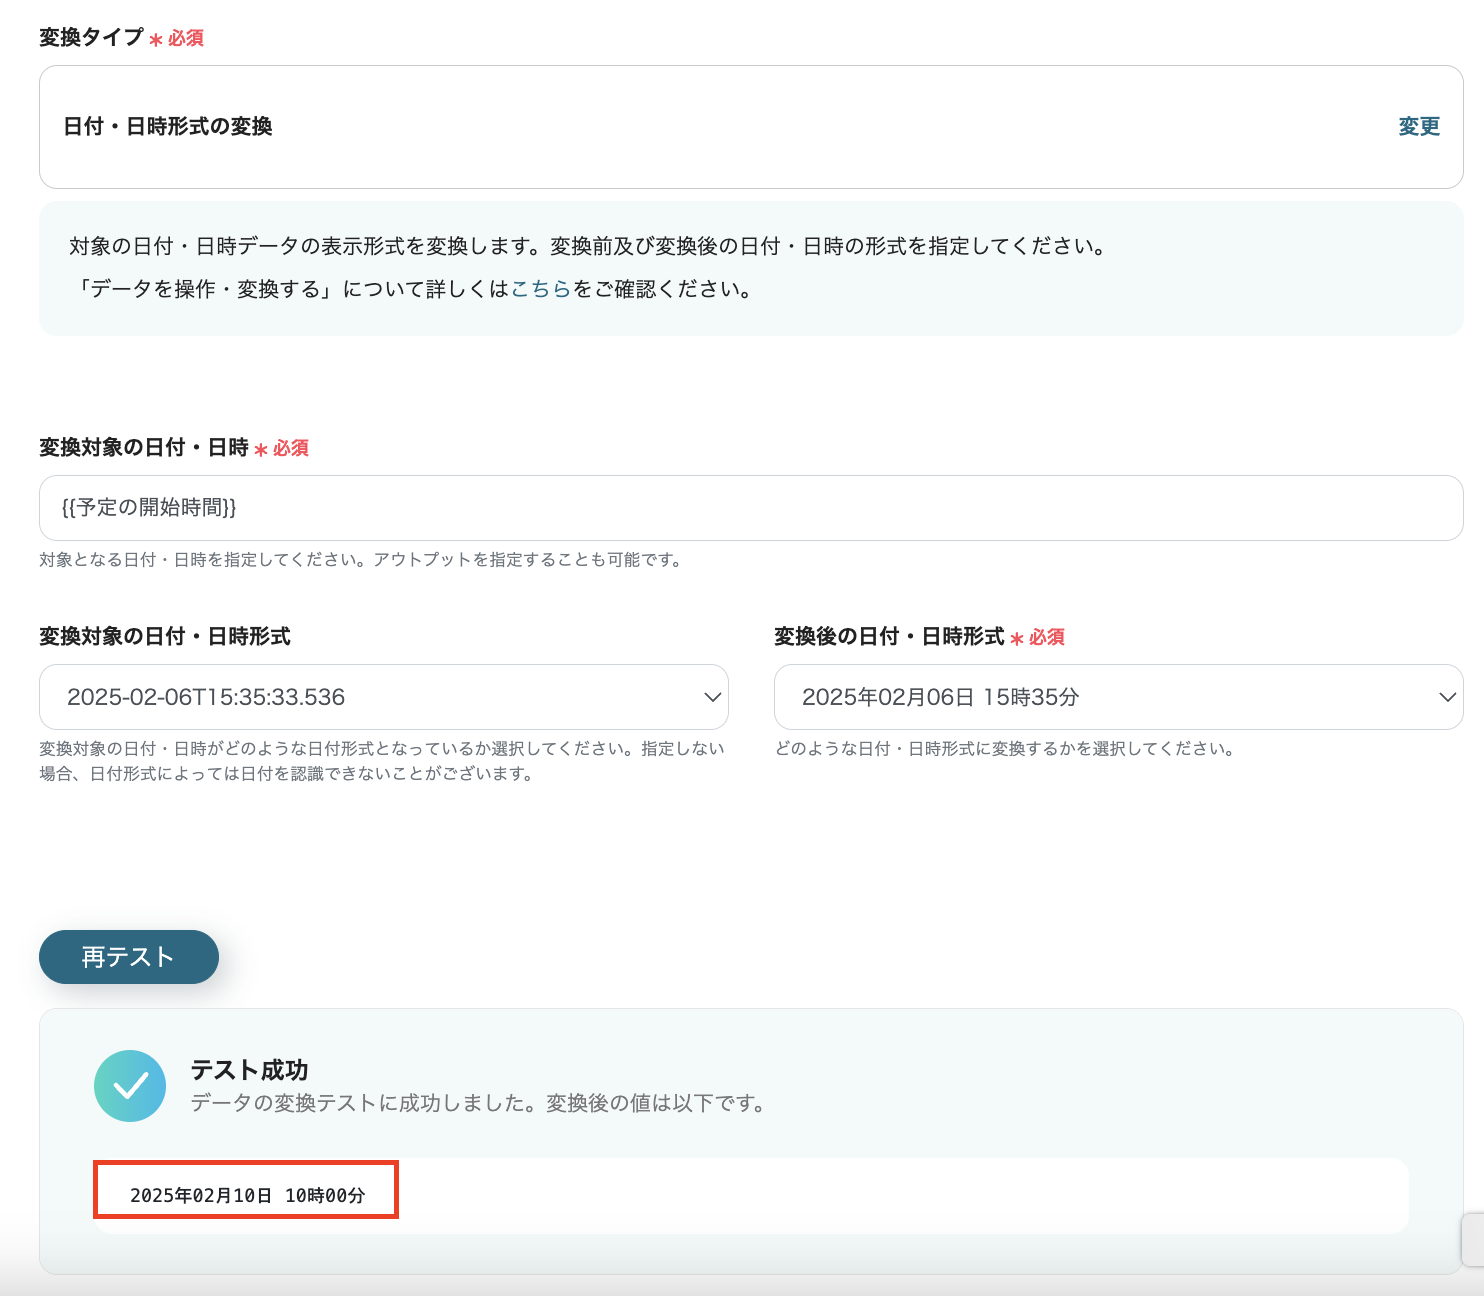Expand the chevron on source format dropdown
Image resolution: width=1484 pixels, height=1296 pixels.
[712, 697]
